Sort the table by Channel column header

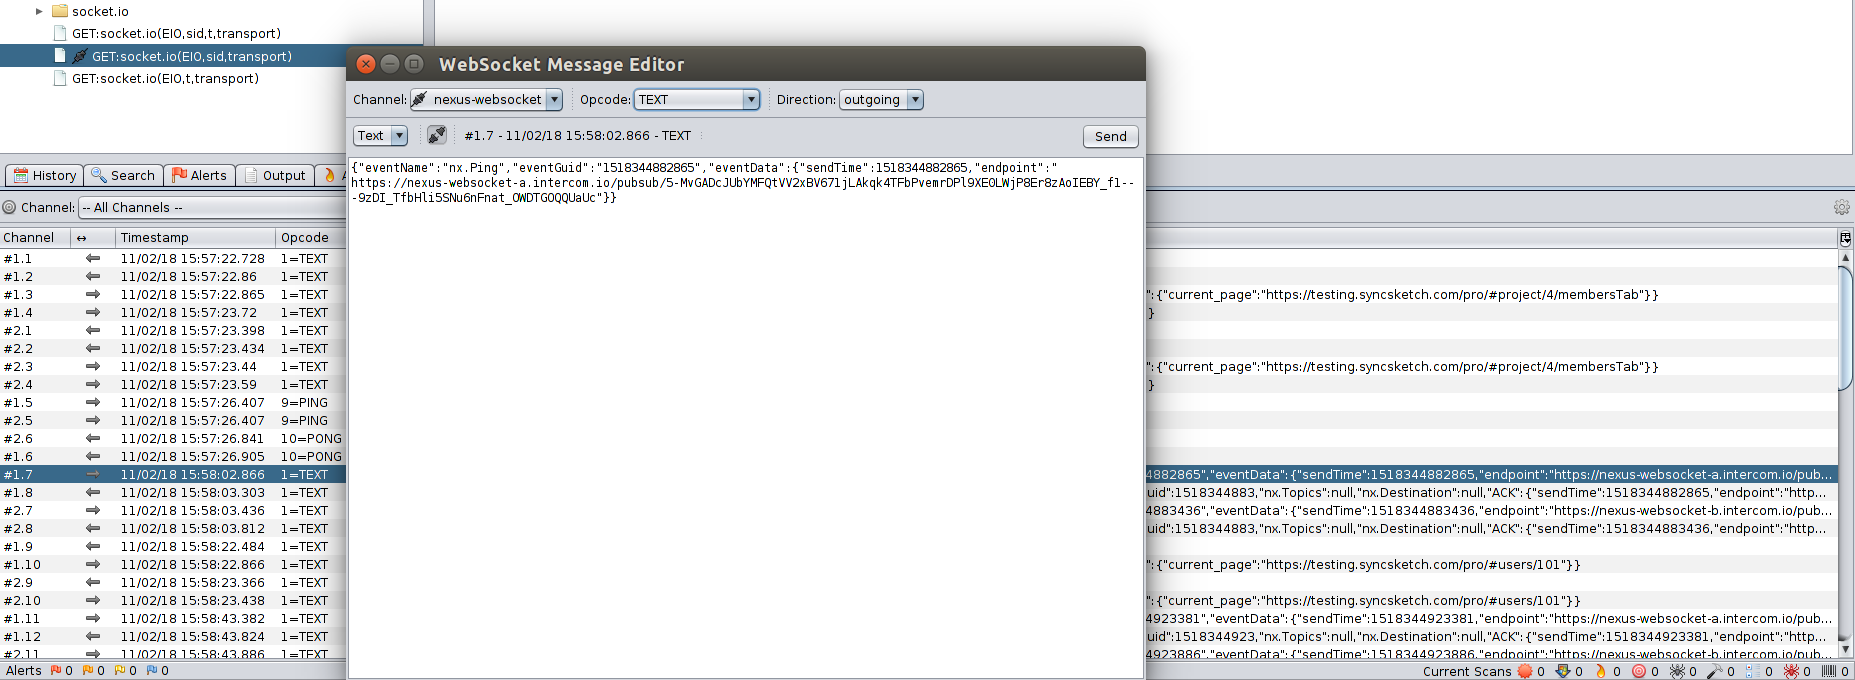[35, 237]
